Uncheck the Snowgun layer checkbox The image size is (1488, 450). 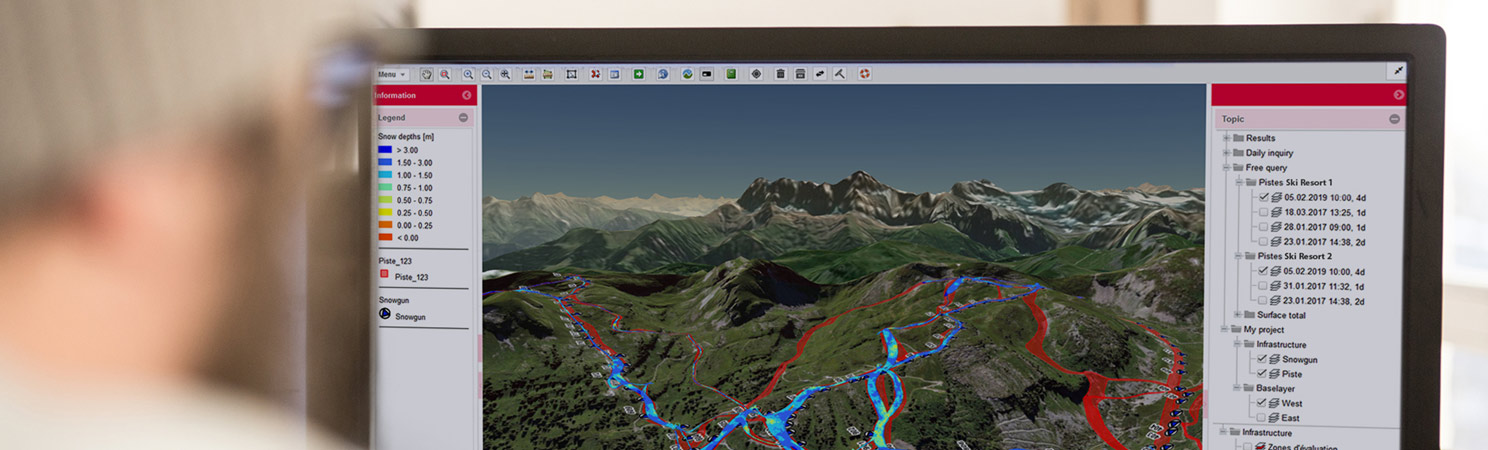click(1262, 359)
